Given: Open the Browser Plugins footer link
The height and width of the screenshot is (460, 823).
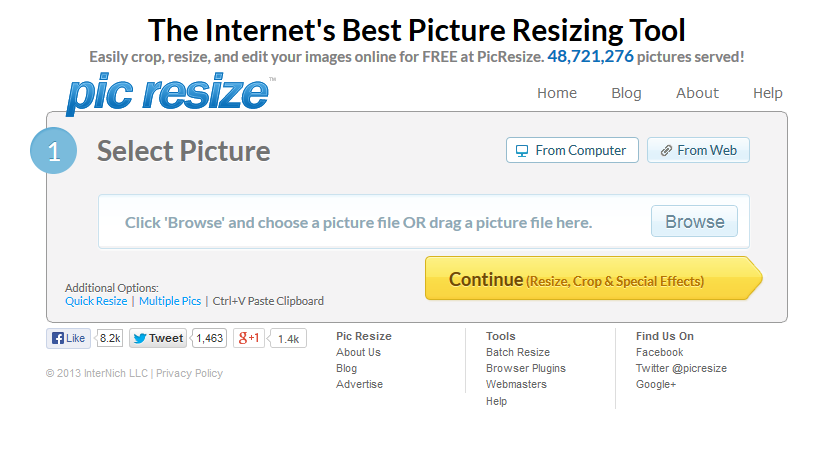Looking at the screenshot, I should click(x=525, y=368).
